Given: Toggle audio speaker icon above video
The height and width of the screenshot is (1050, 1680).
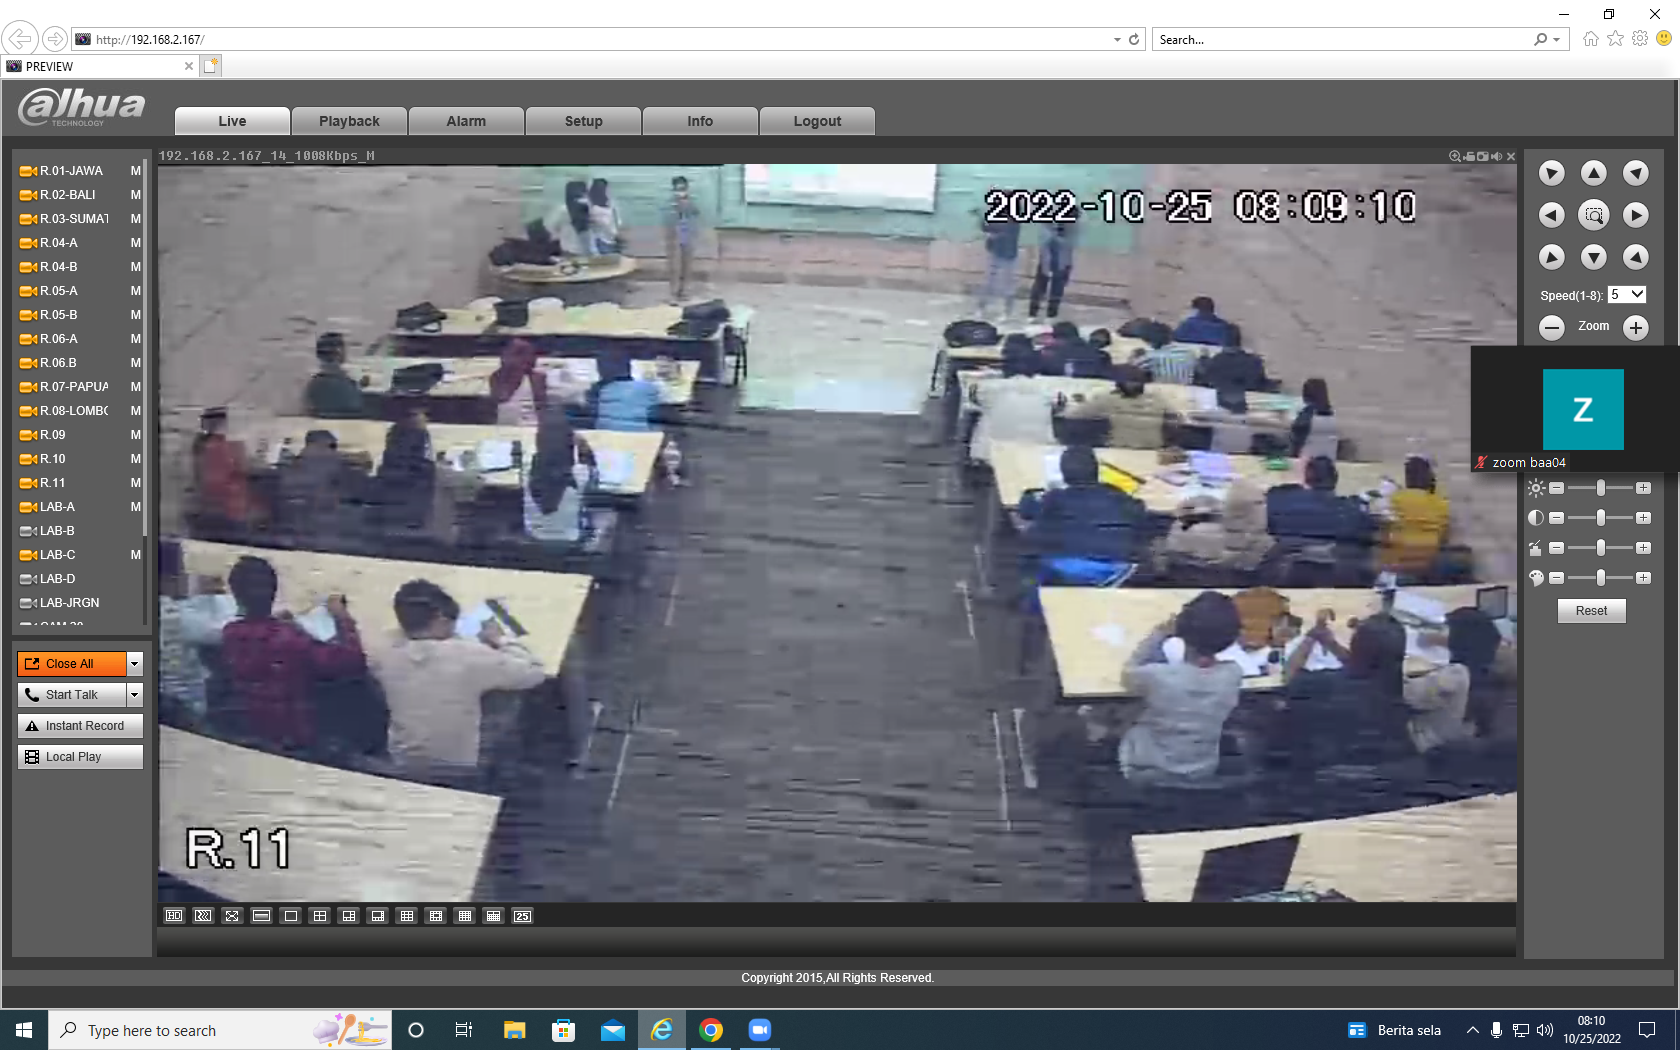Looking at the screenshot, I should click(1497, 156).
